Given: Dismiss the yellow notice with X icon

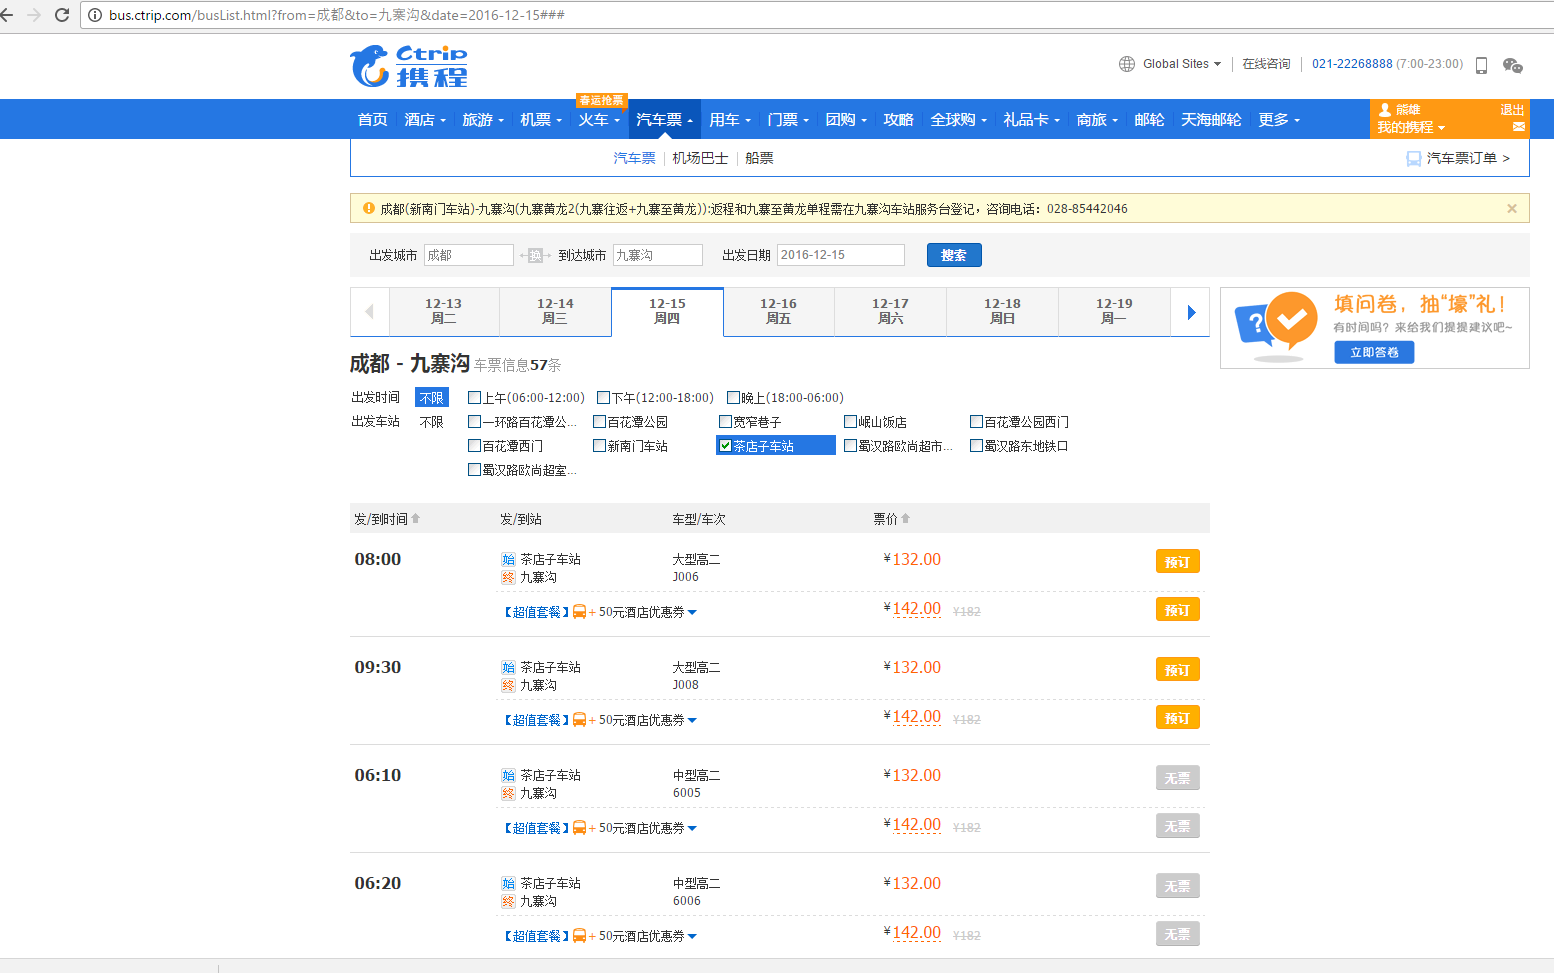Looking at the screenshot, I should tap(1511, 209).
